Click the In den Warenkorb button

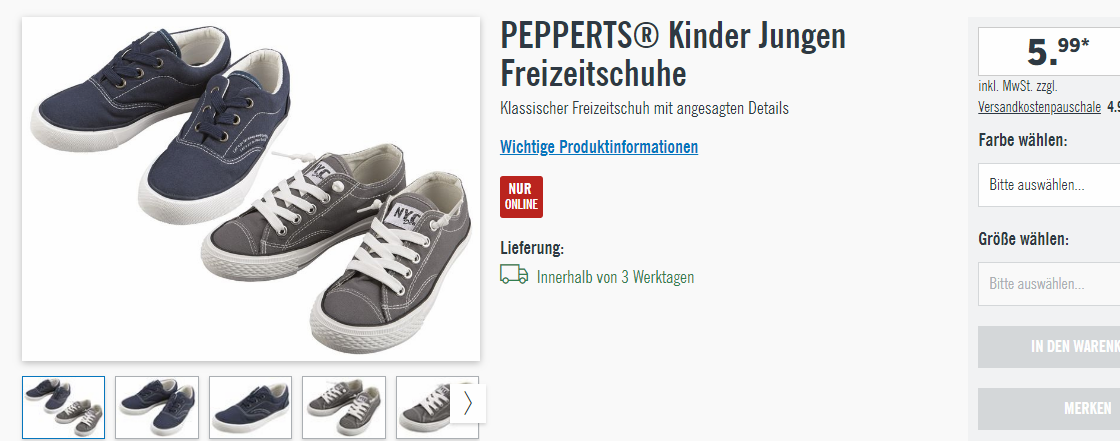[1049, 347]
